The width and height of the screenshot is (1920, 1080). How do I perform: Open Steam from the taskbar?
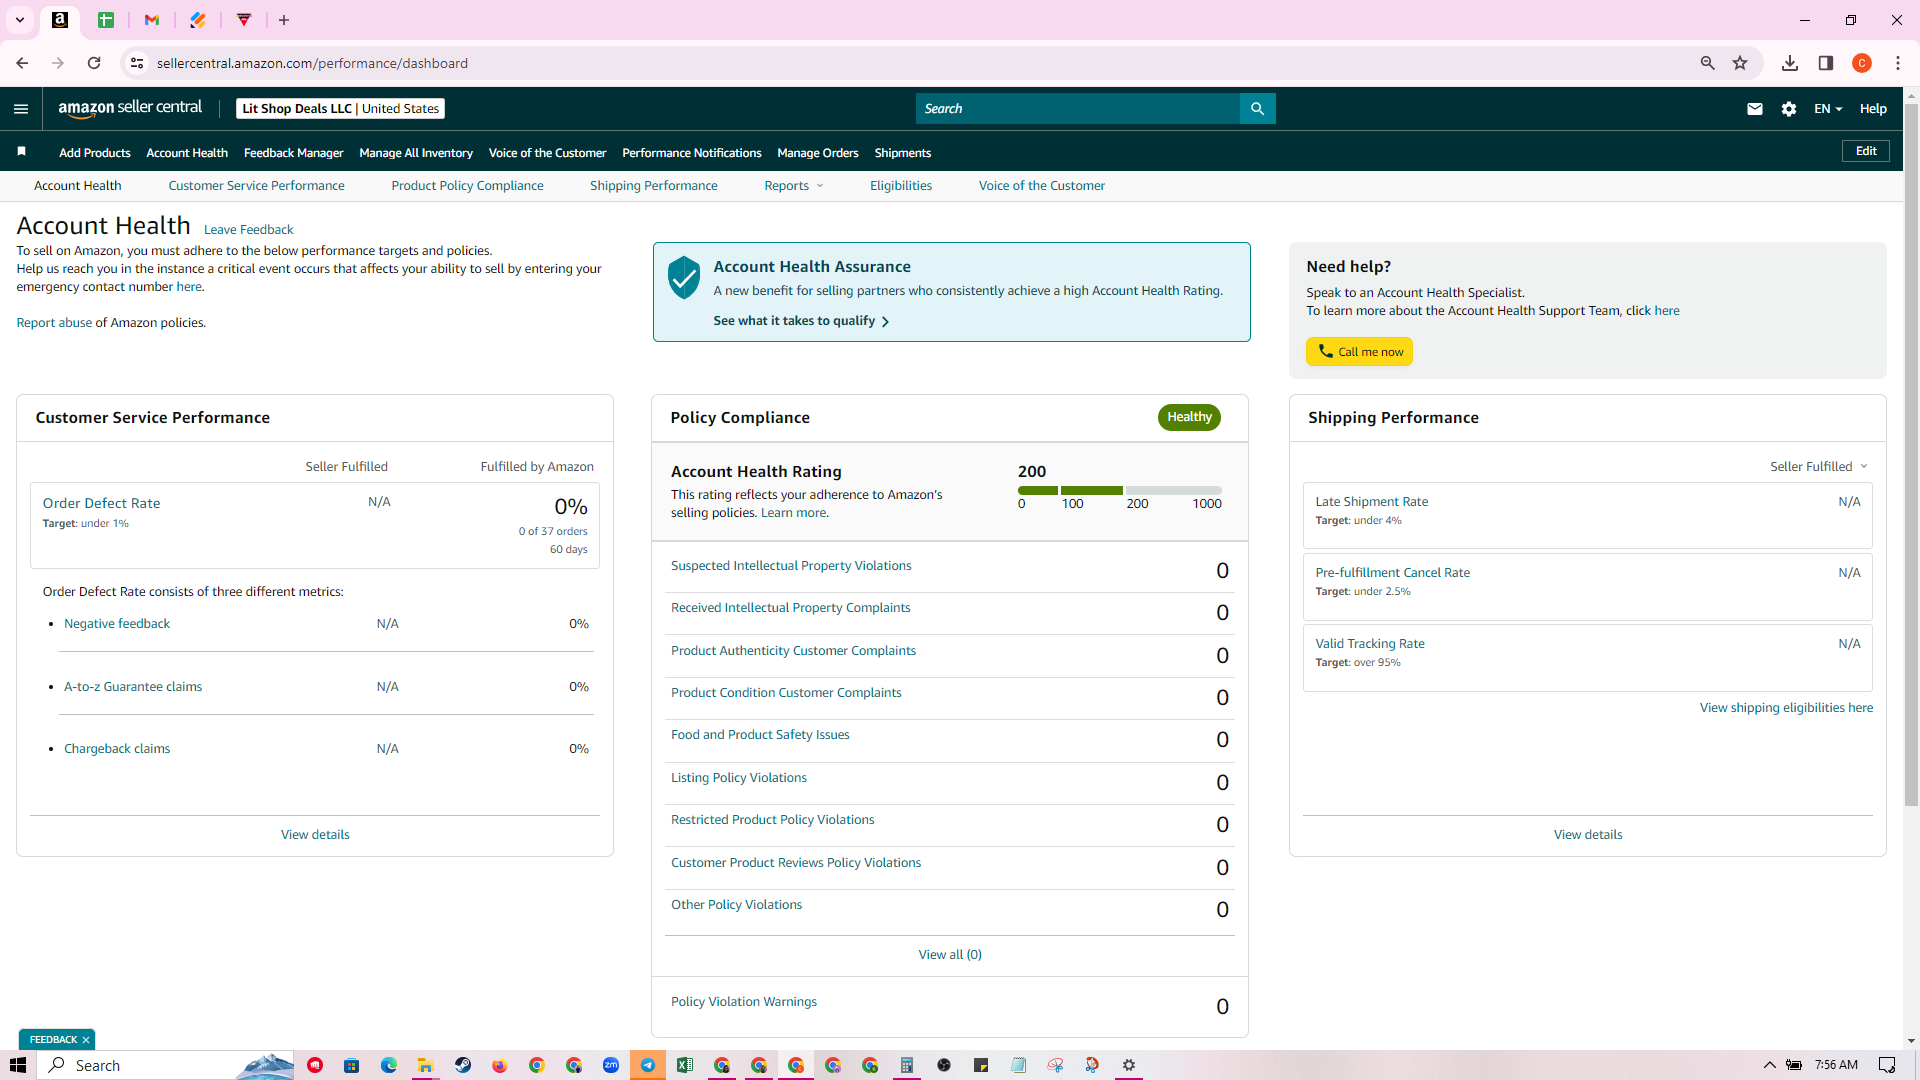[463, 1065]
